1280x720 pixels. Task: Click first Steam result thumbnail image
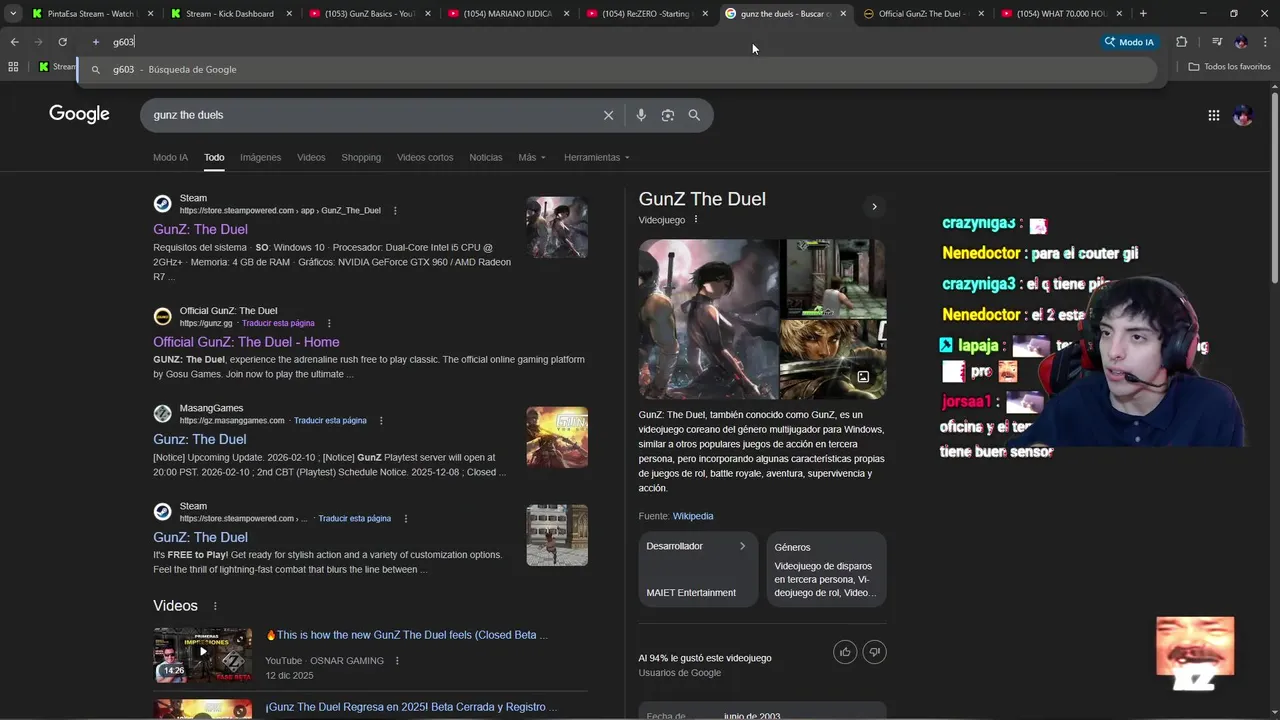tap(557, 227)
